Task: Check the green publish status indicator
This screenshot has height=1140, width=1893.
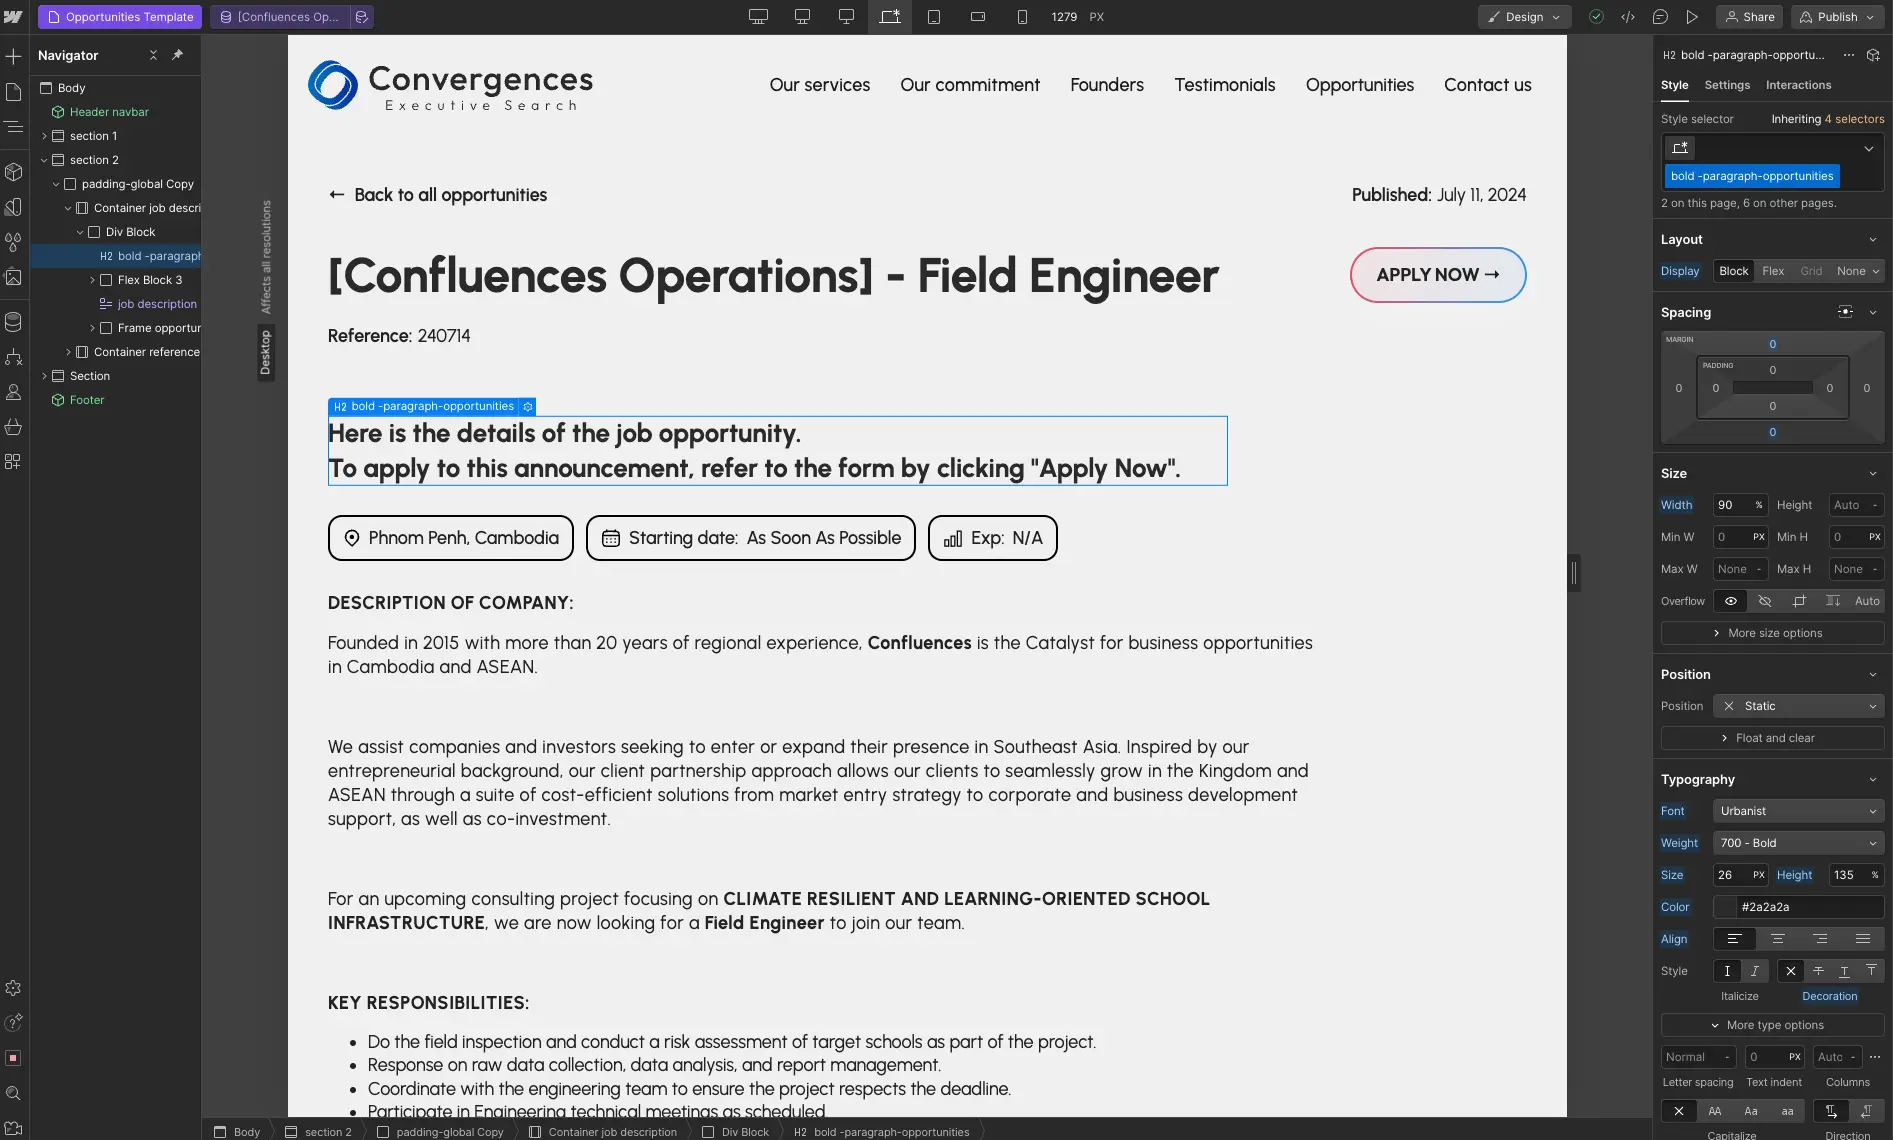Action: 1596,17
